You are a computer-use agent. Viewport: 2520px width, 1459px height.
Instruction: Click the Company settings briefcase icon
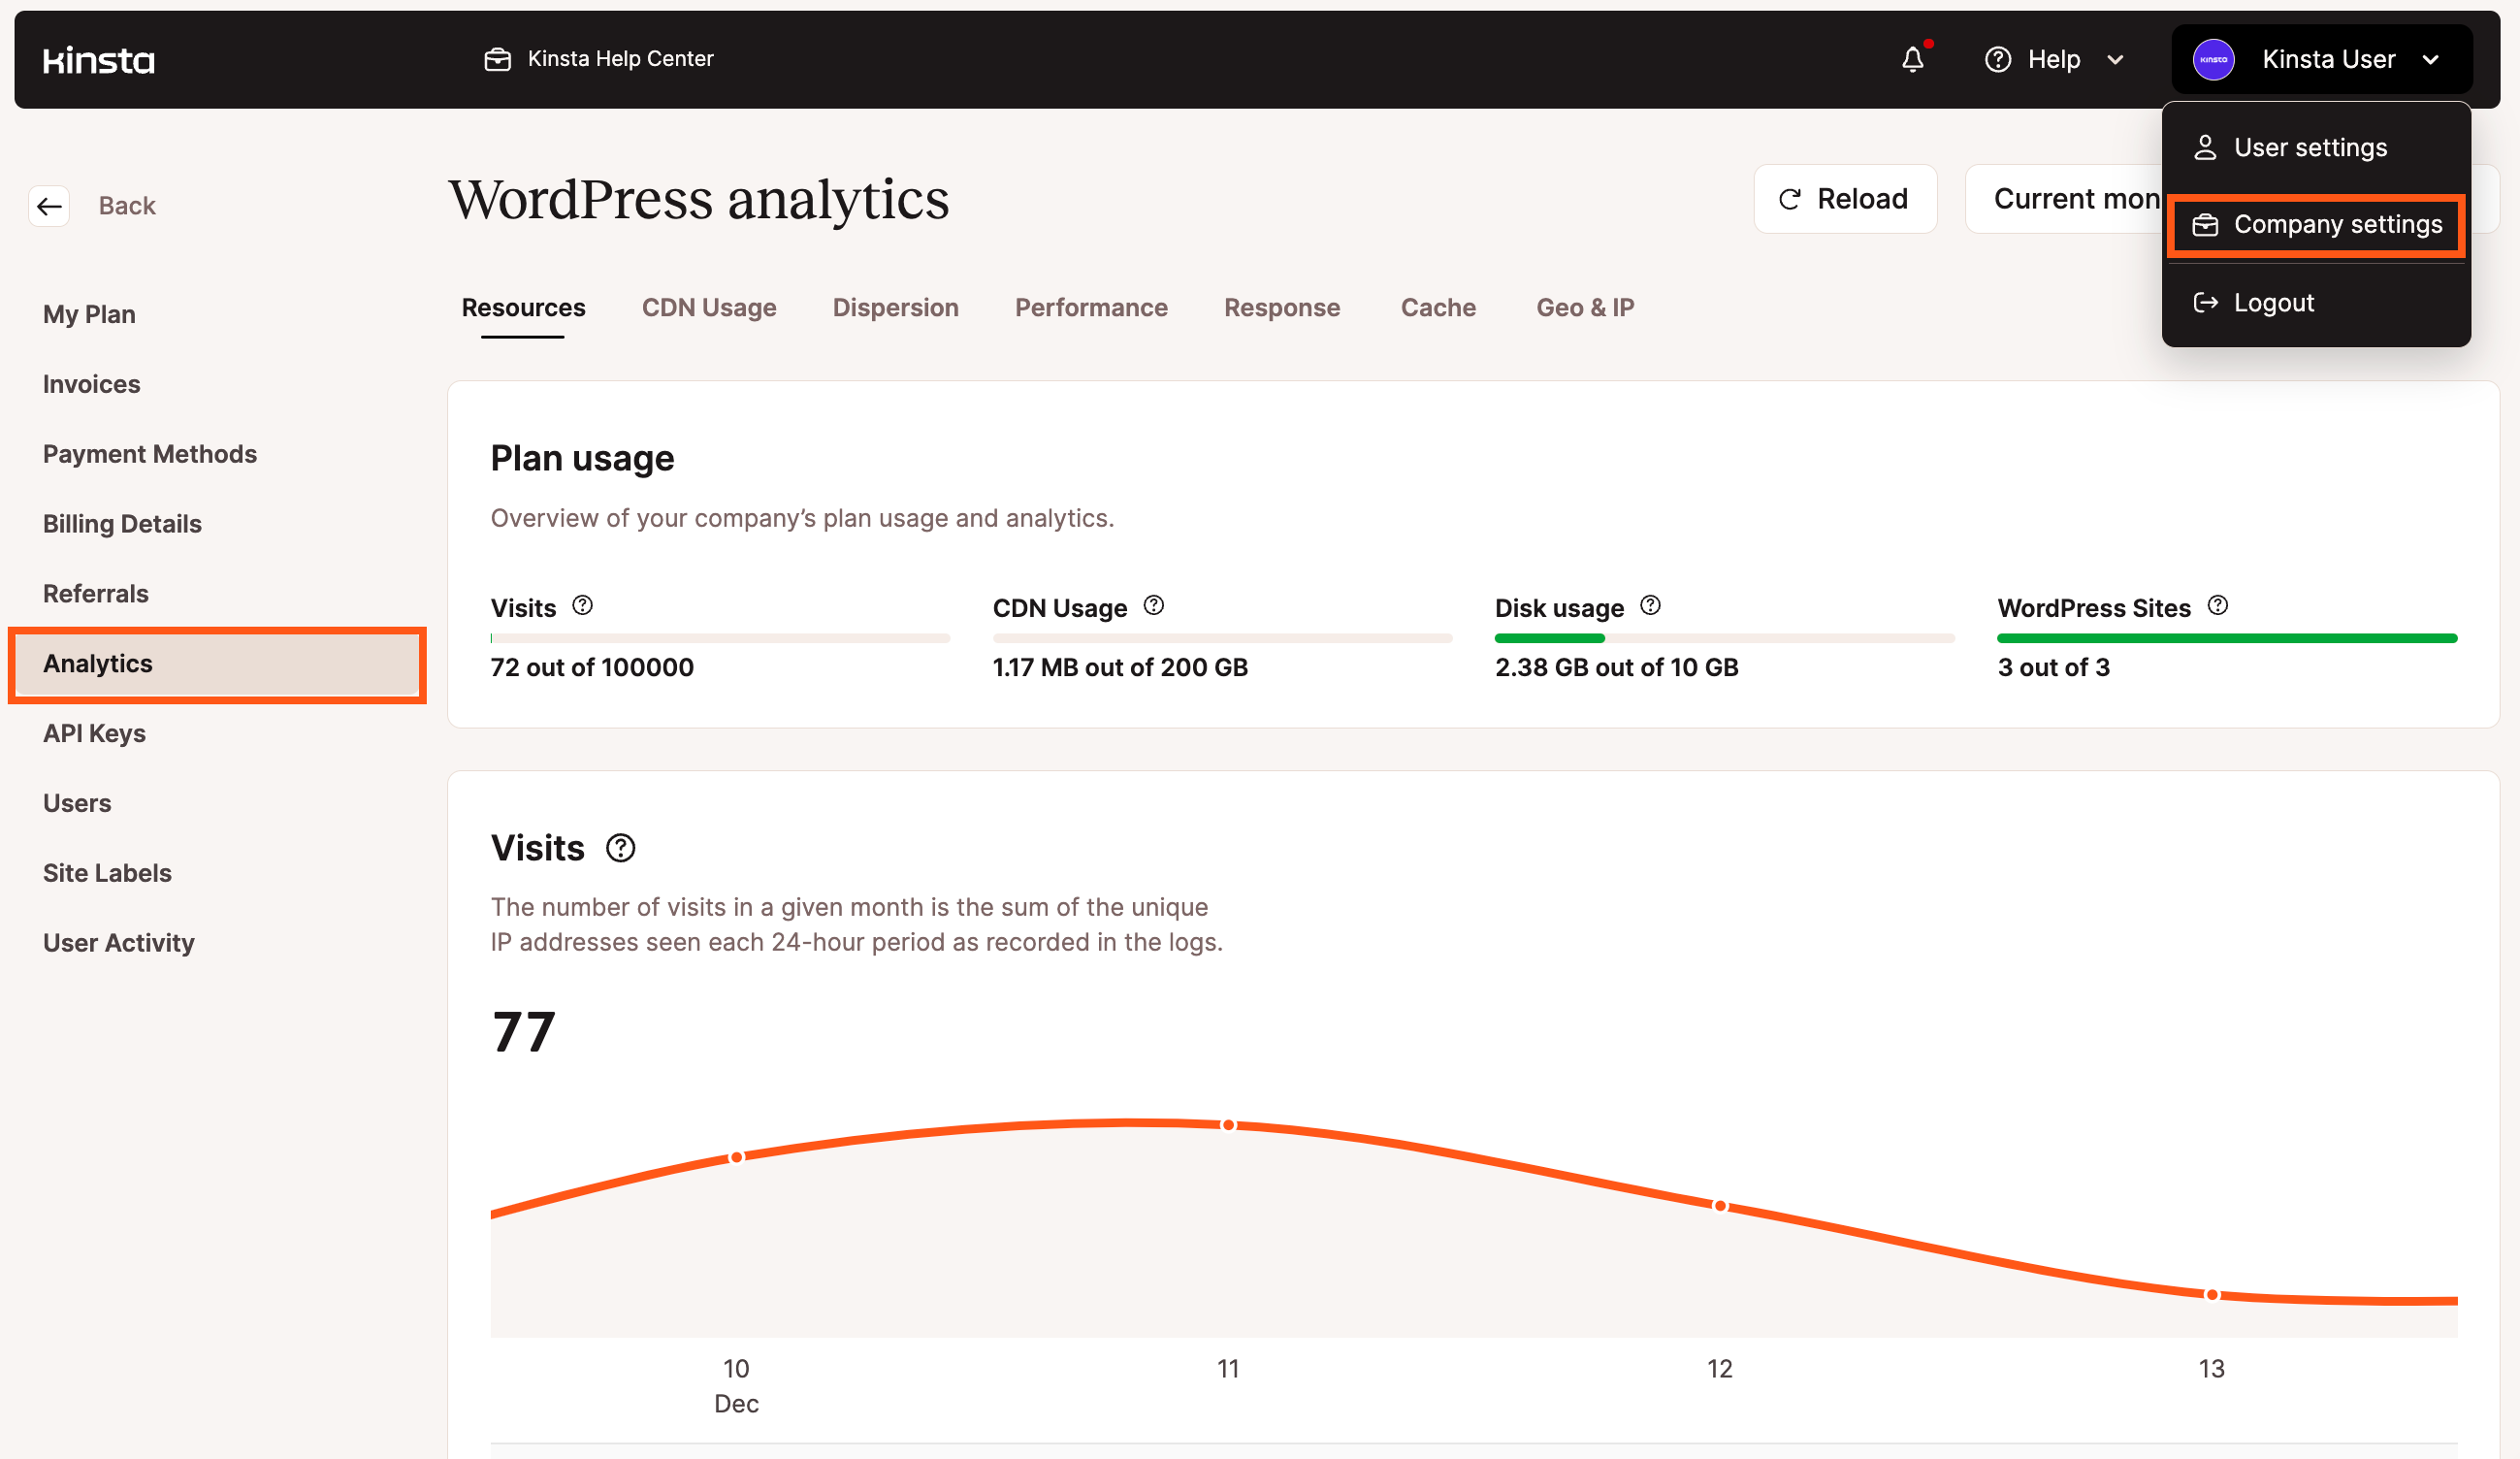coord(2206,224)
